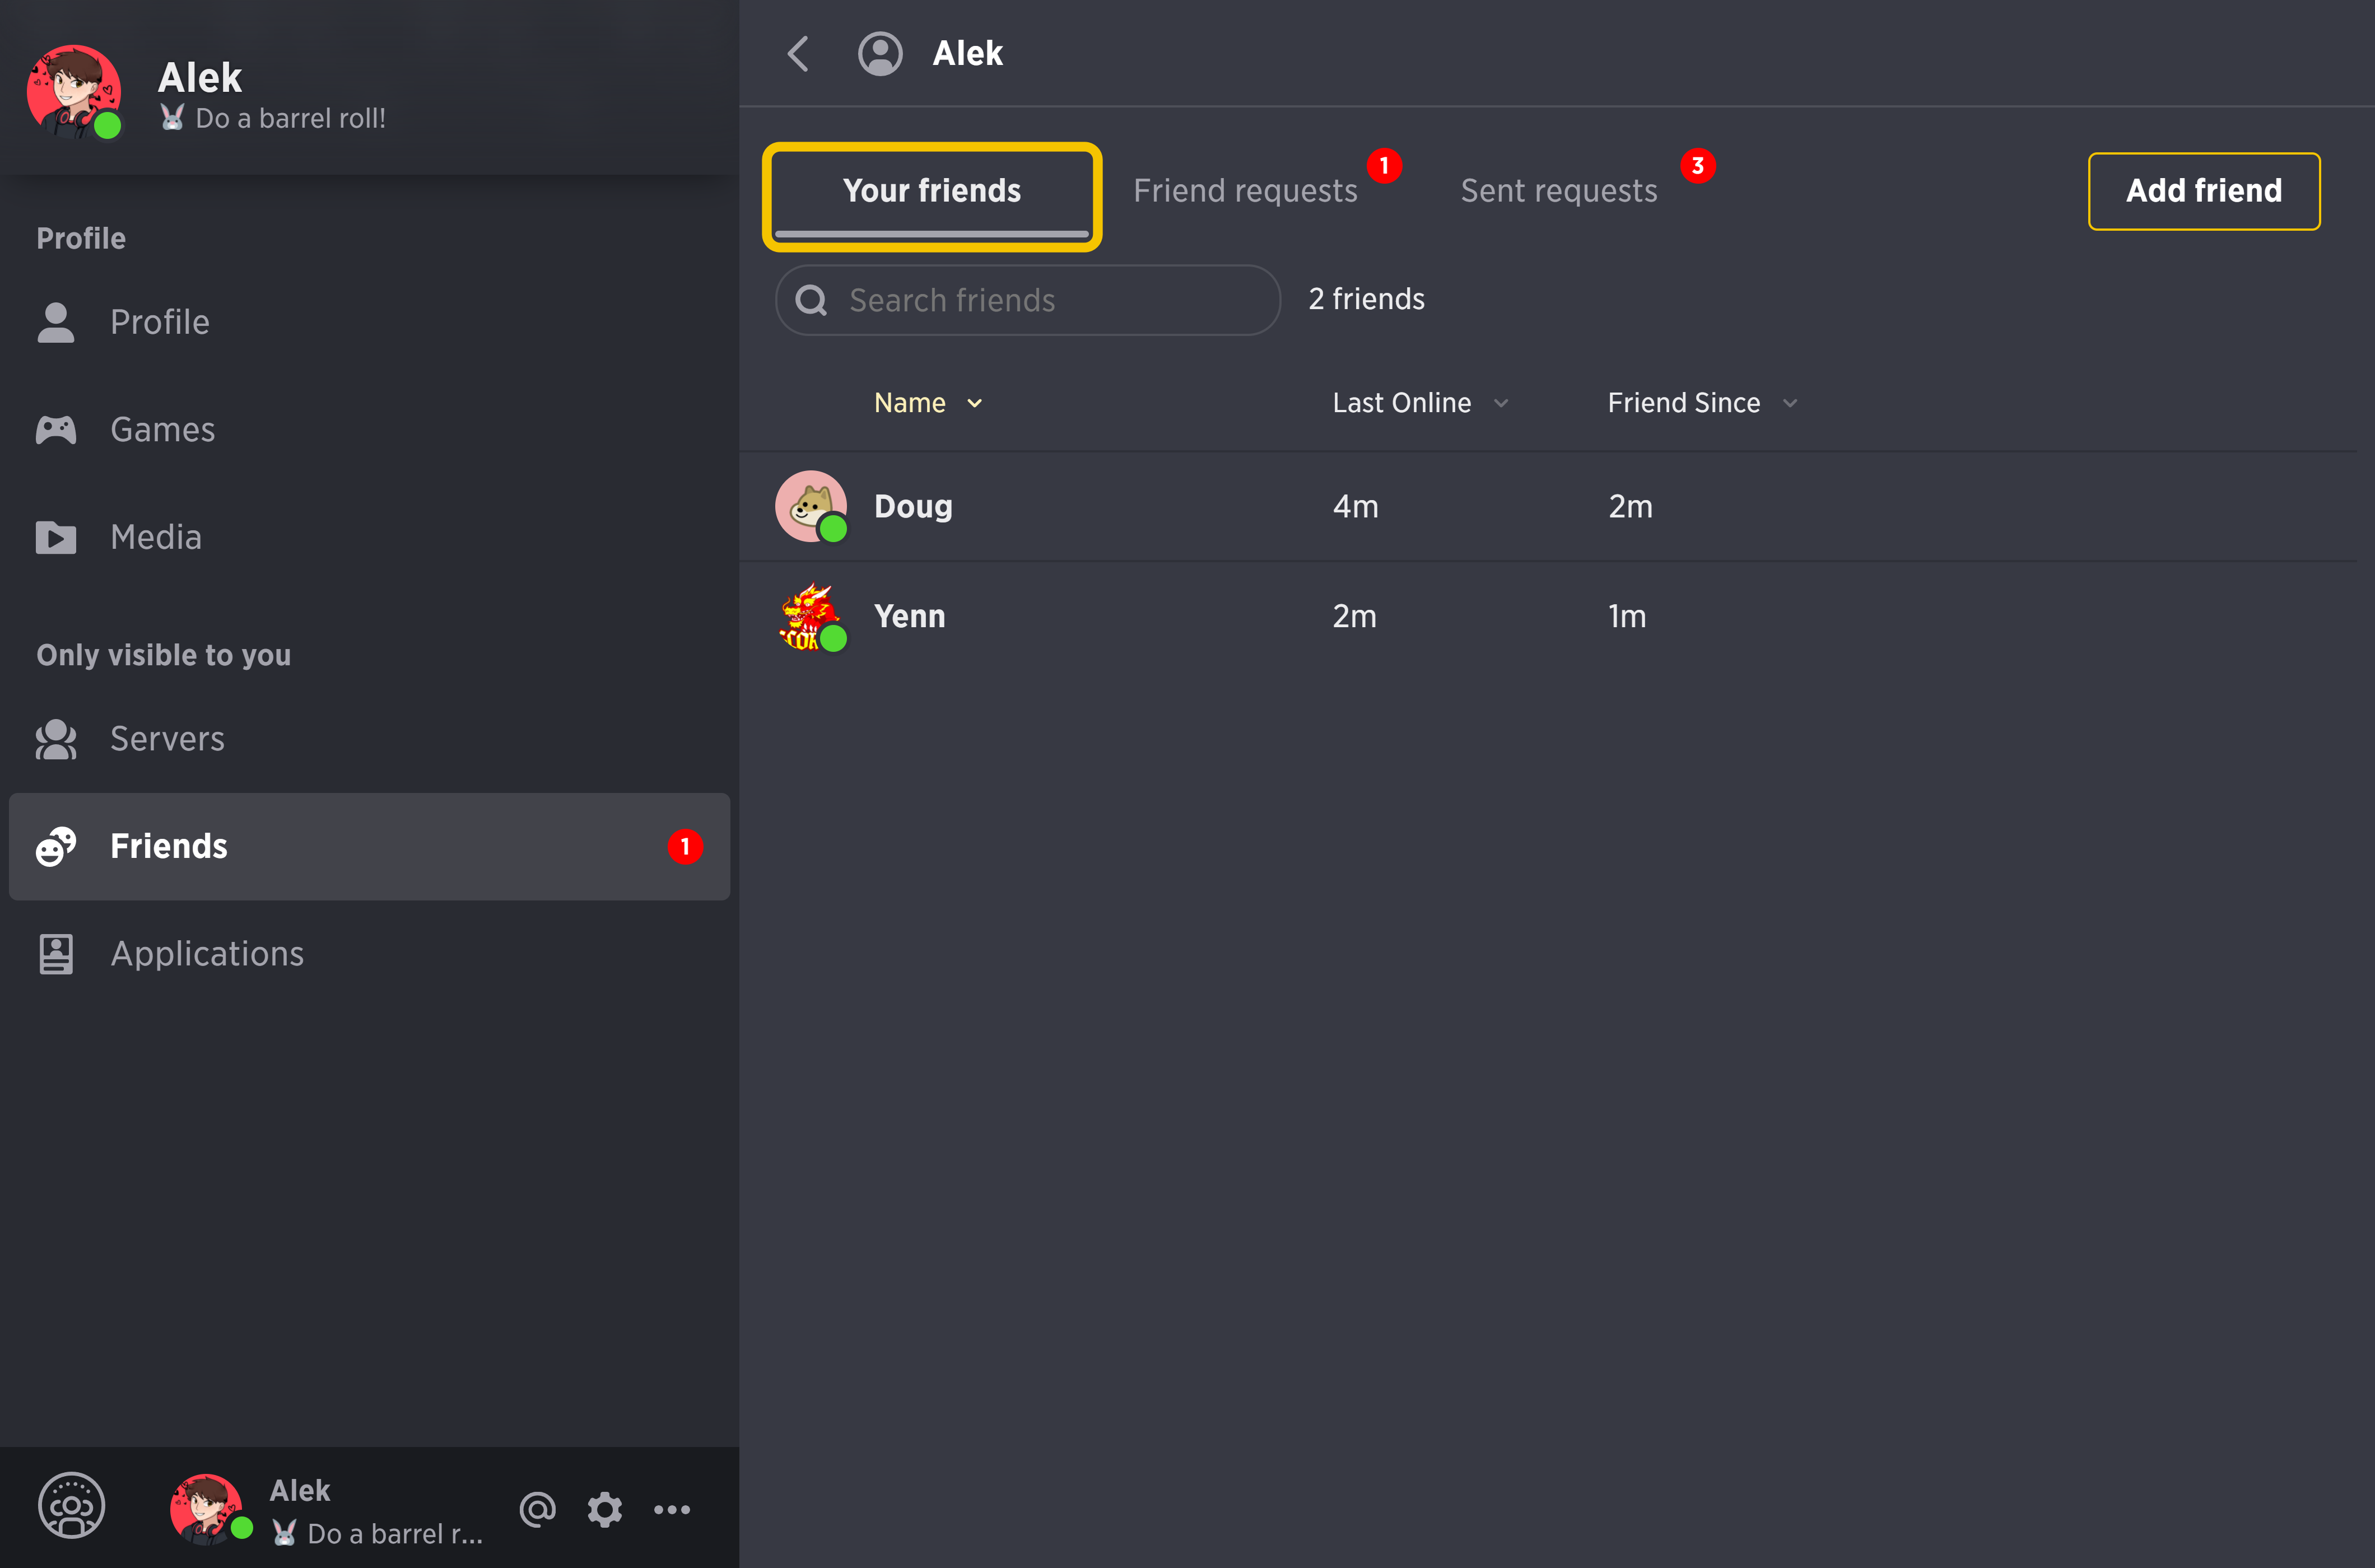Click Yenn's last online value 2m
The height and width of the screenshot is (1568, 2375).
click(1354, 617)
